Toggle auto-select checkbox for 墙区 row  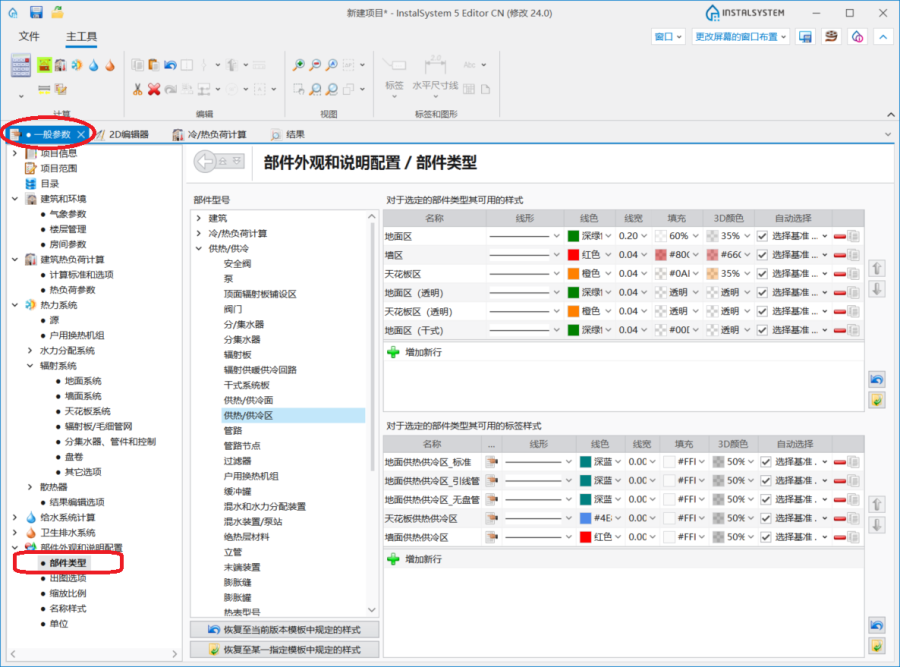(762, 255)
